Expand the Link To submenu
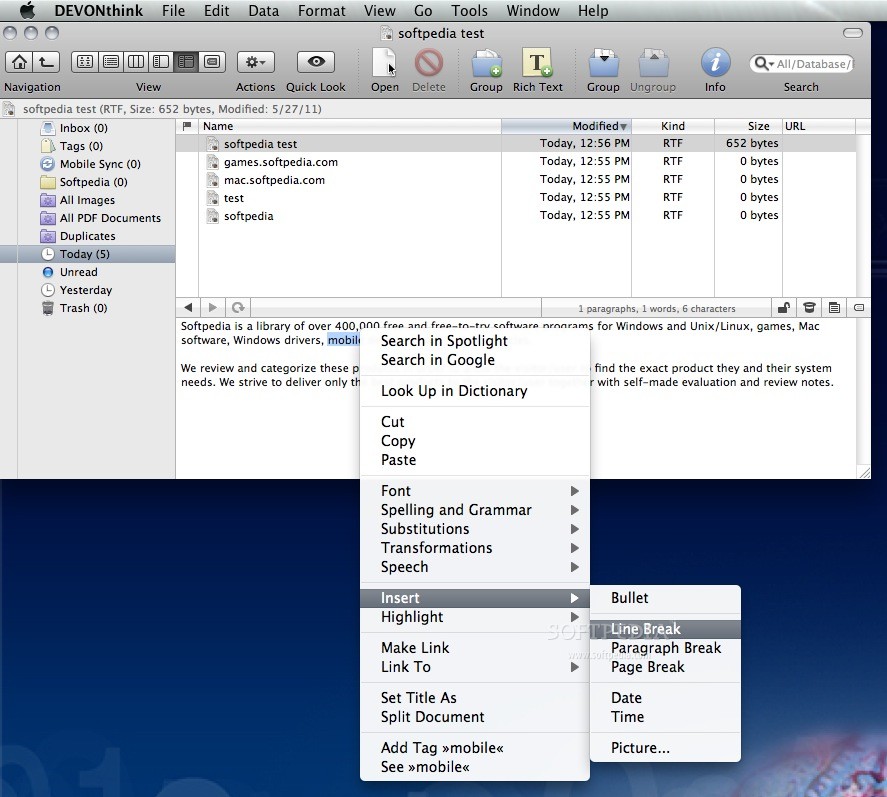Screen dimensions: 887x797 (475, 667)
